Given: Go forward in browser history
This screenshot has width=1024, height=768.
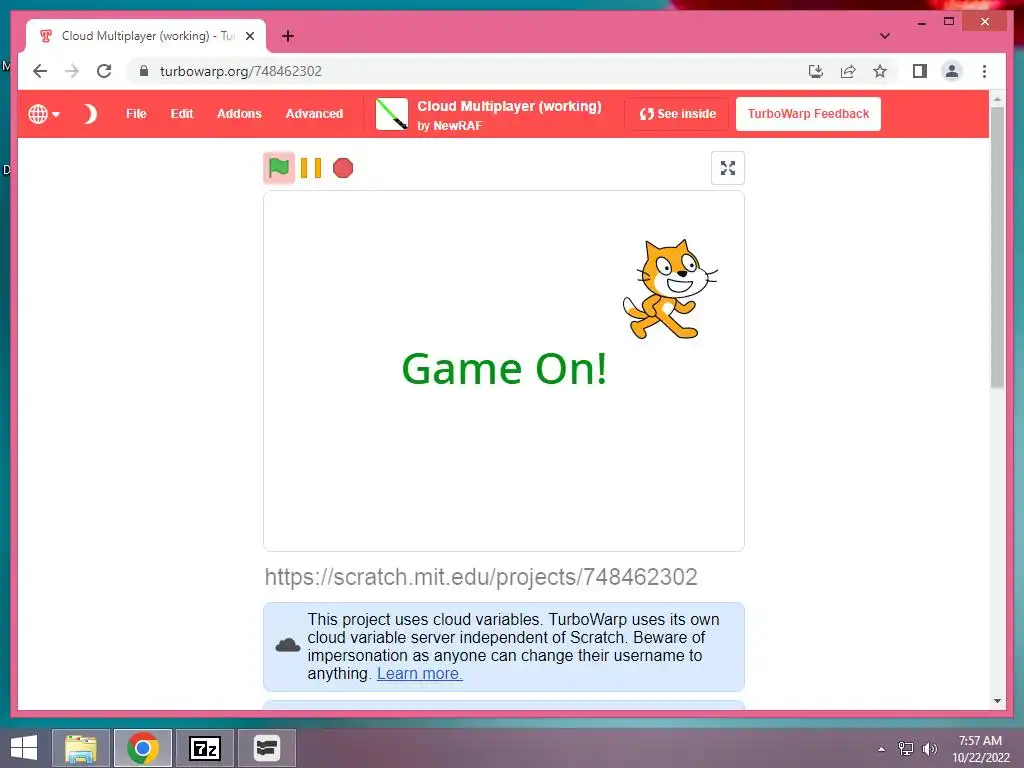Looking at the screenshot, I should point(72,71).
